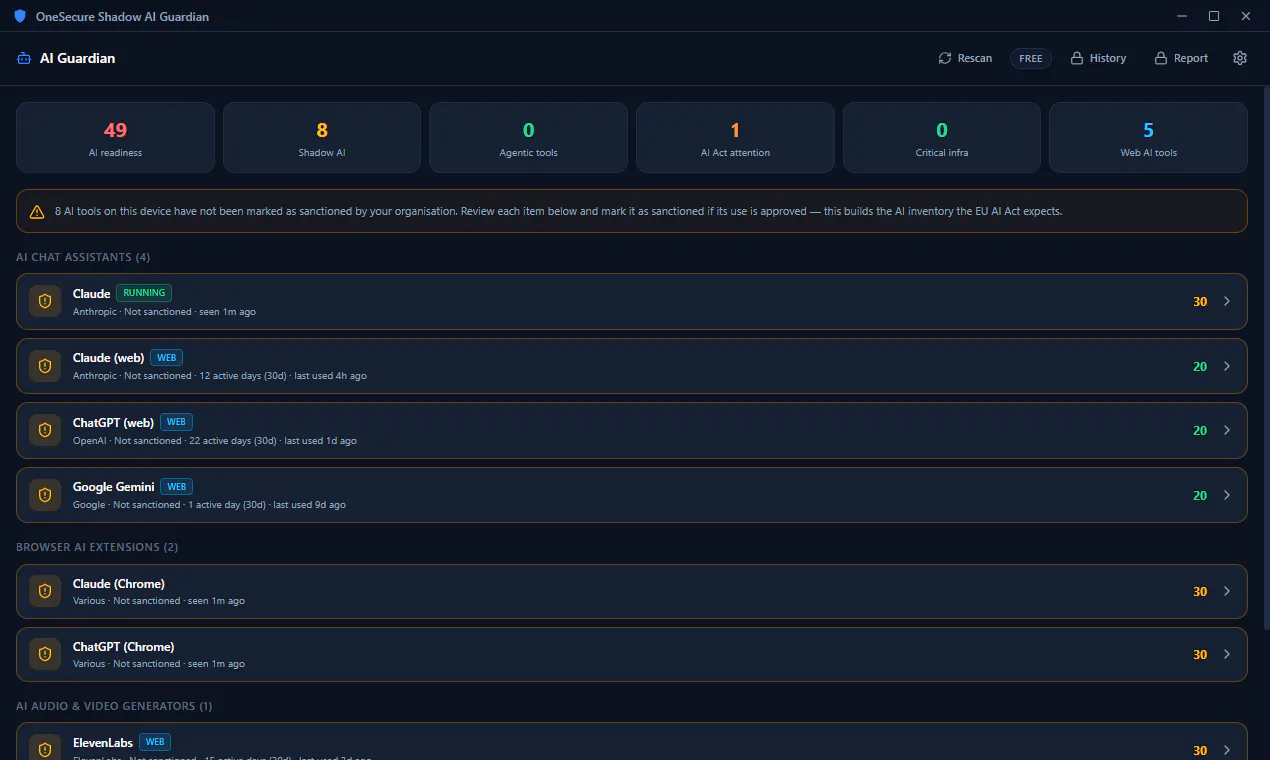Click risk score 20 on ChatGPT (web) row

(x=1200, y=430)
